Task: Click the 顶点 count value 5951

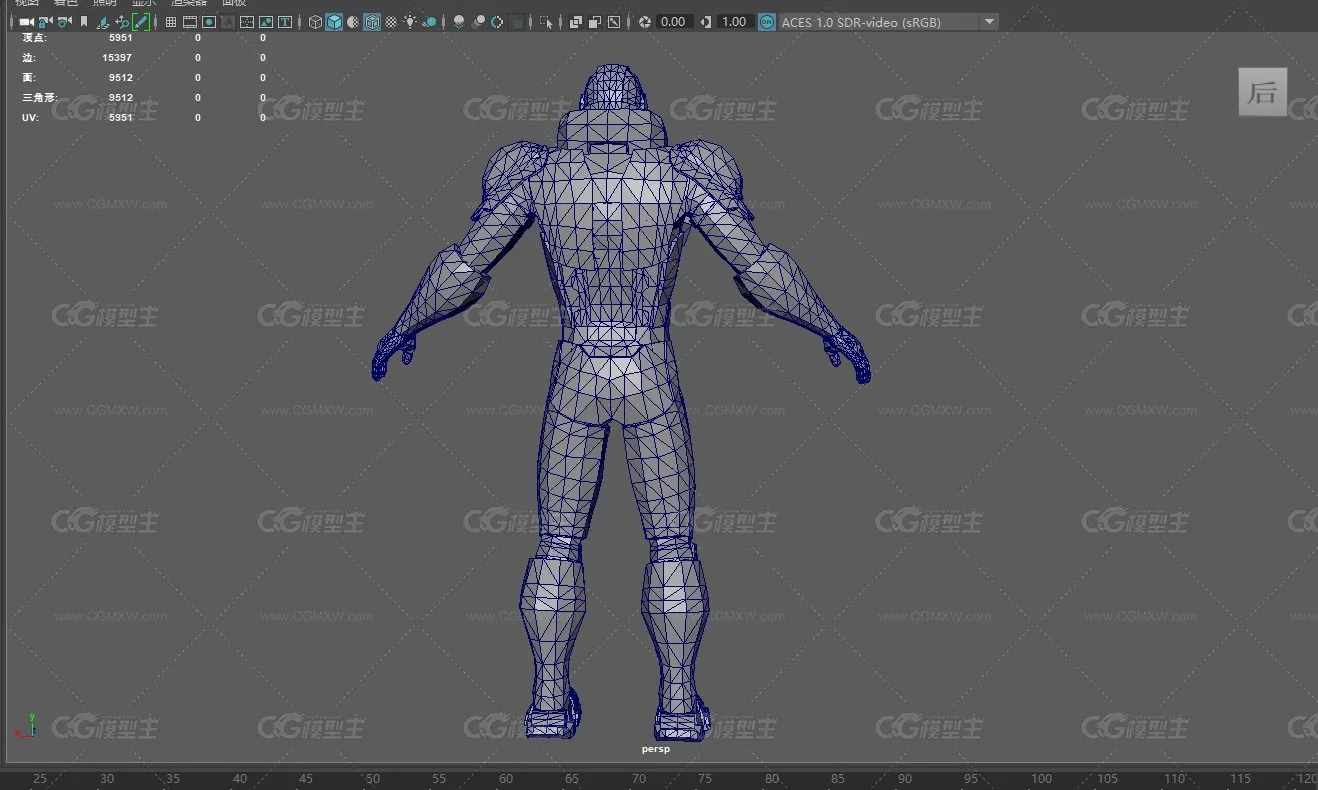Action: pos(120,37)
